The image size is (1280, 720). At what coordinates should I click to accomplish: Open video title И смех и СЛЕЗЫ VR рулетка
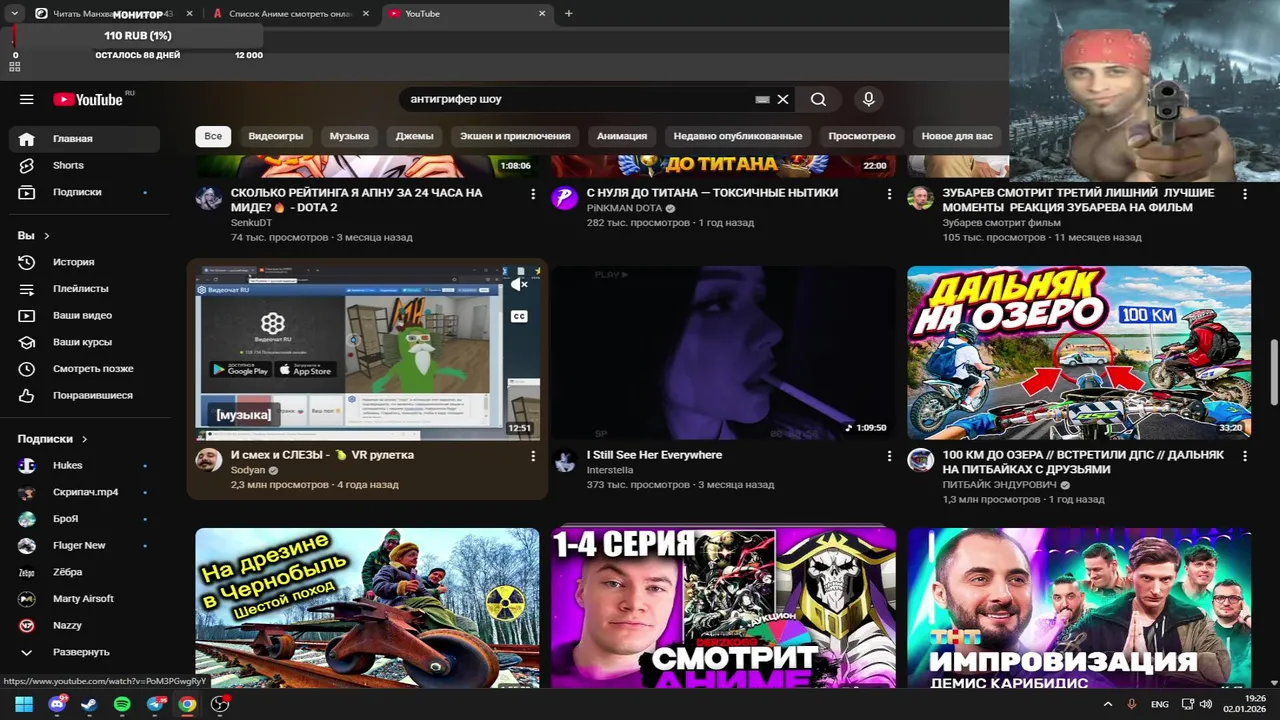(x=322, y=455)
